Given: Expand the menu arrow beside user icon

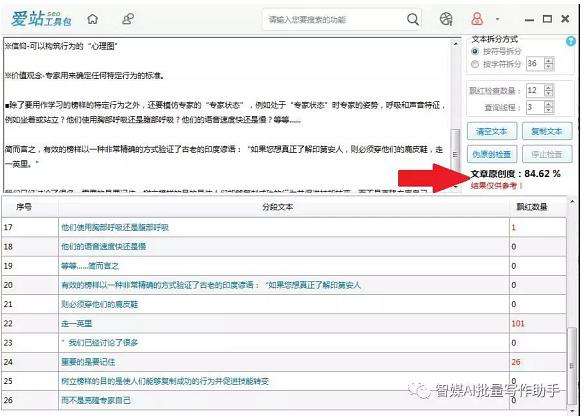Looking at the screenshot, I should pyautogui.click(x=498, y=19).
